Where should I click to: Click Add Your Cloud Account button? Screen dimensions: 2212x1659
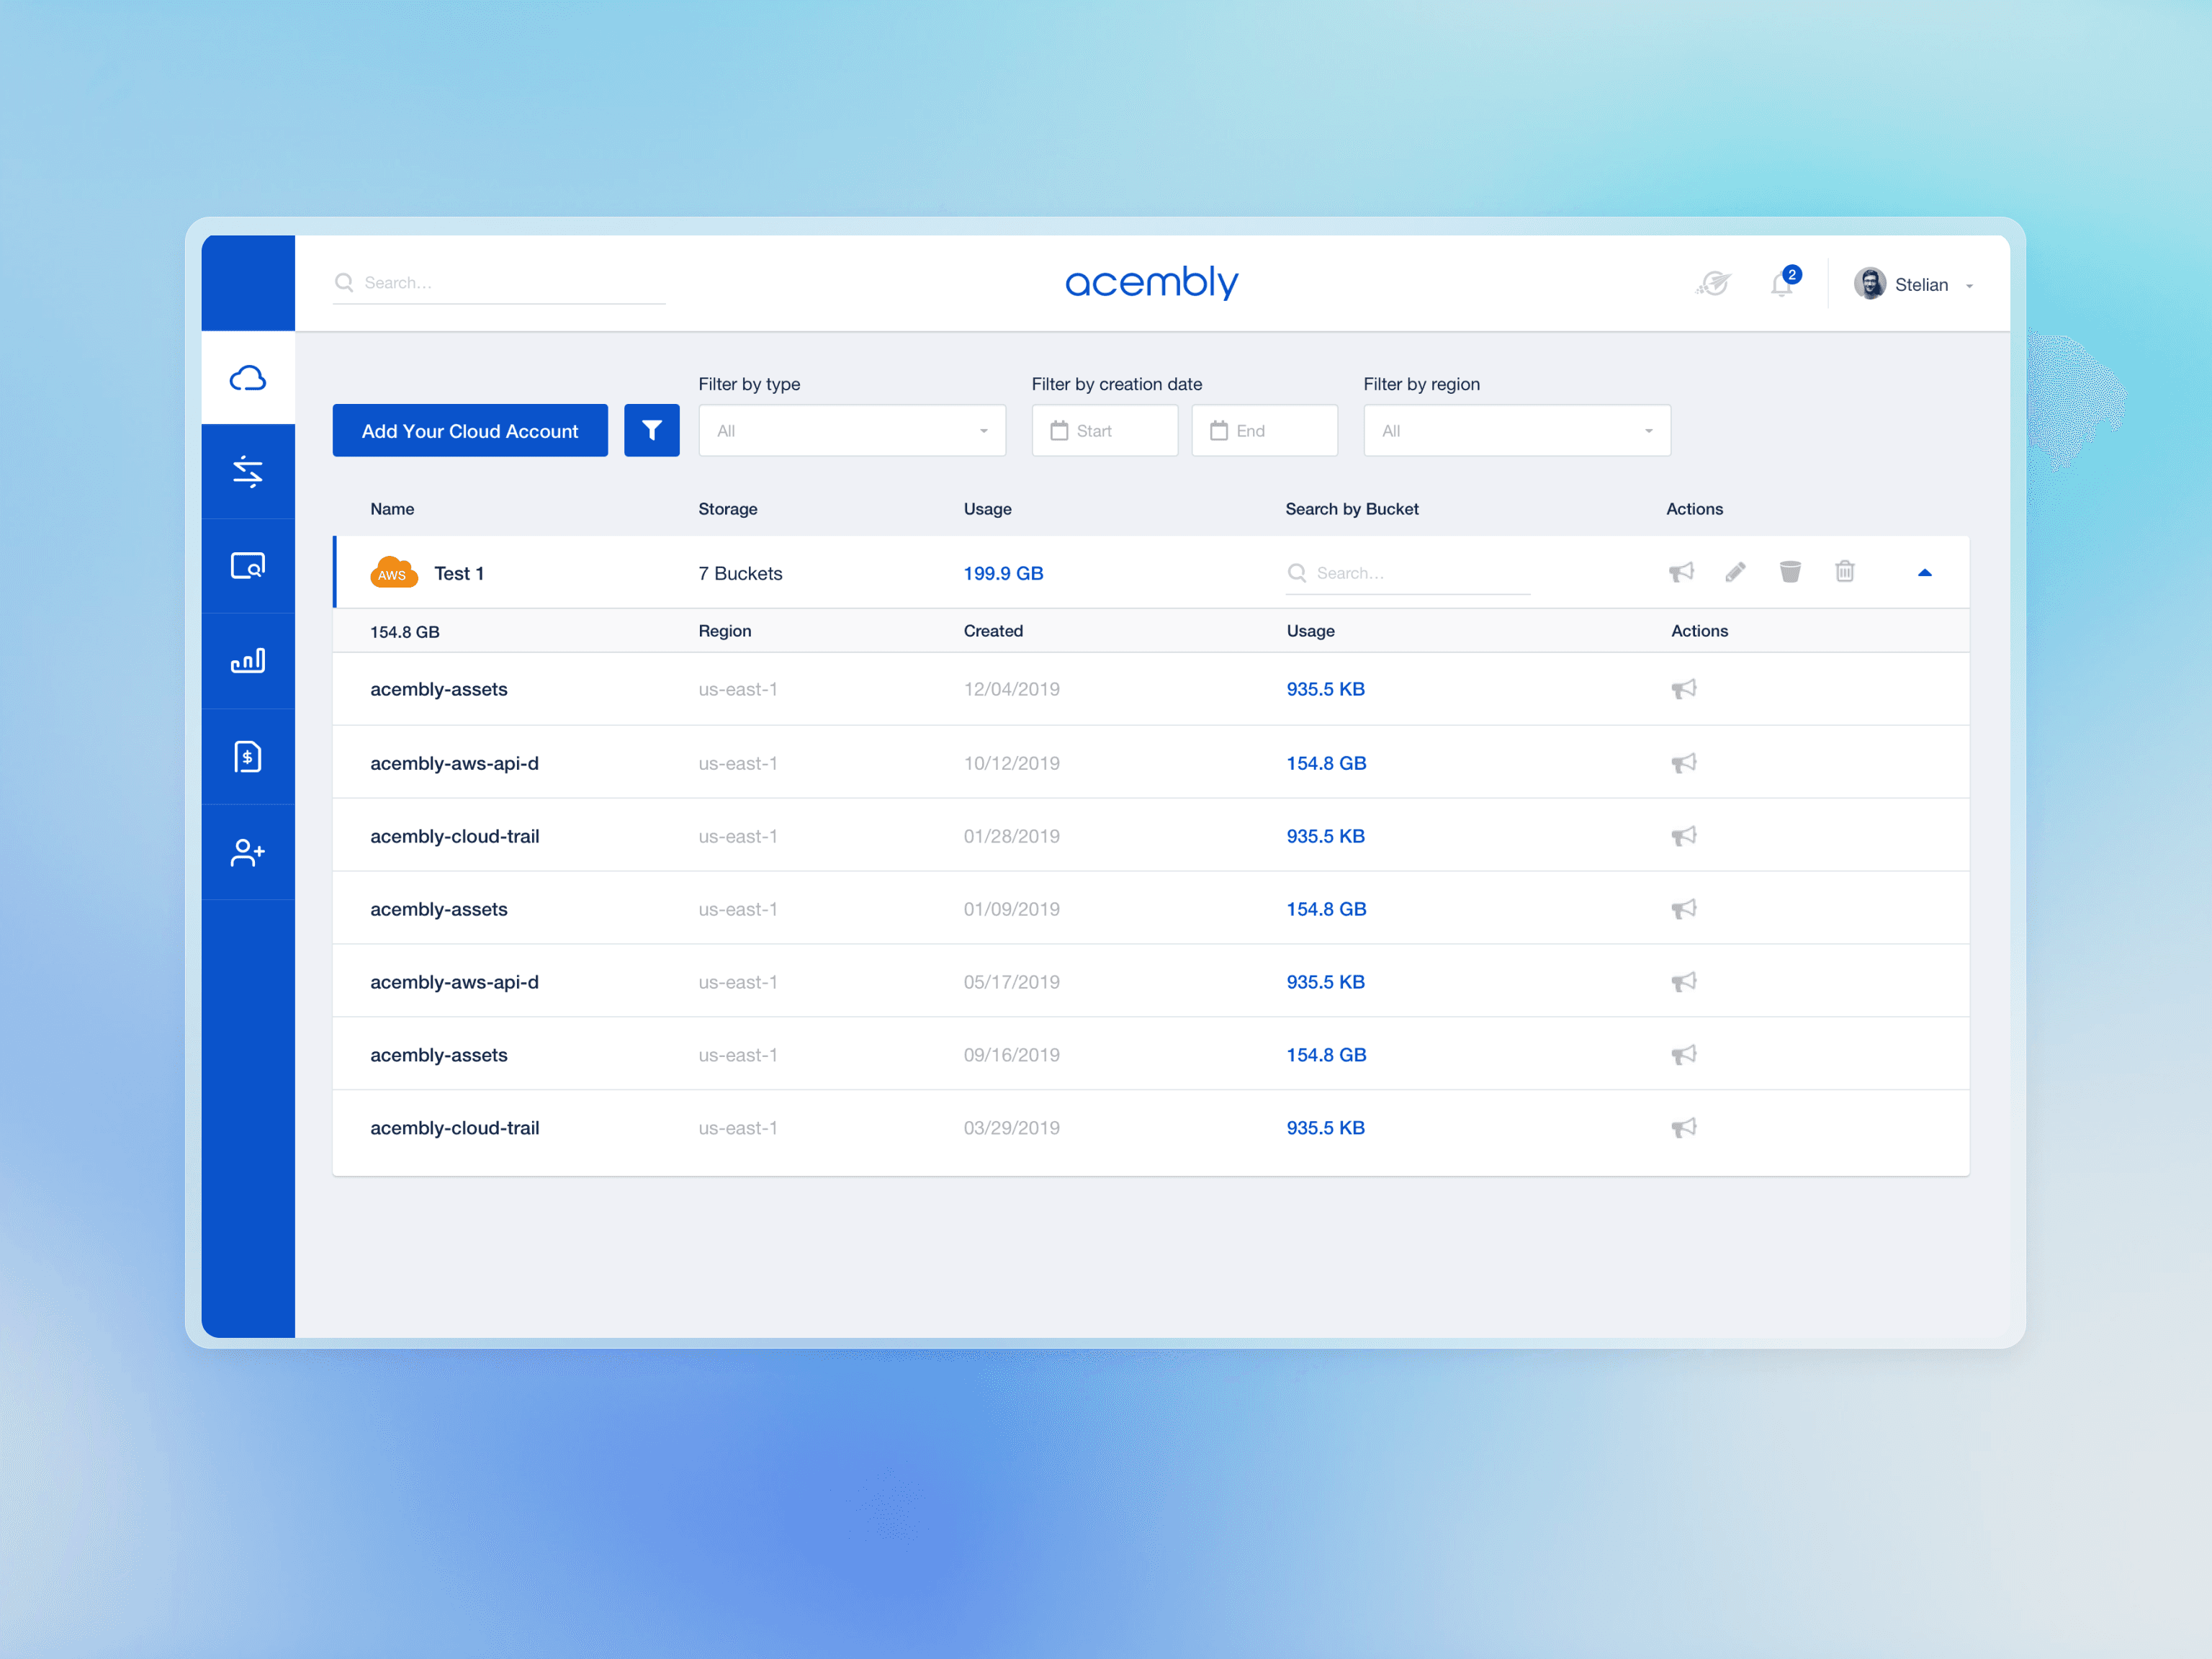(x=470, y=431)
